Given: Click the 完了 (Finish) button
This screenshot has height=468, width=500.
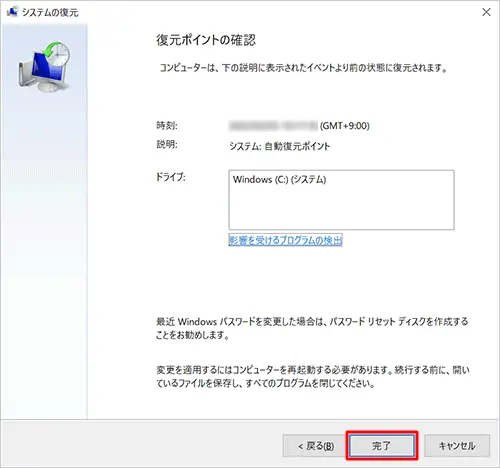Looking at the screenshot, I should click(382, 446).
